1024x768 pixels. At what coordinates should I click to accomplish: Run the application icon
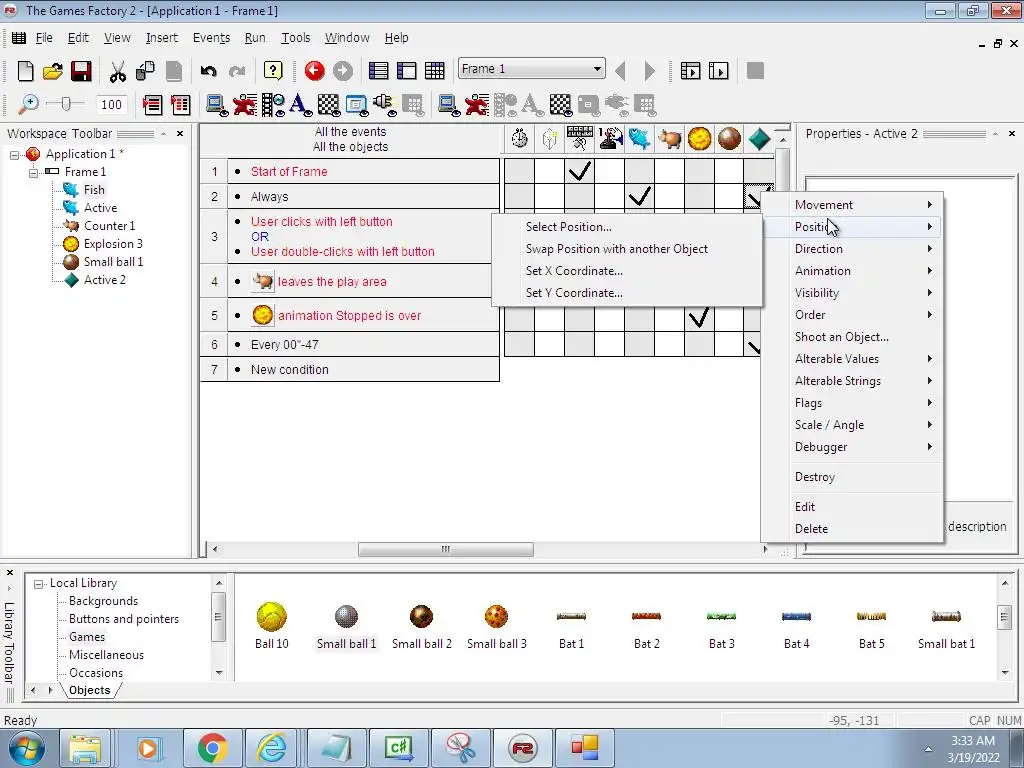coord(690,71)
